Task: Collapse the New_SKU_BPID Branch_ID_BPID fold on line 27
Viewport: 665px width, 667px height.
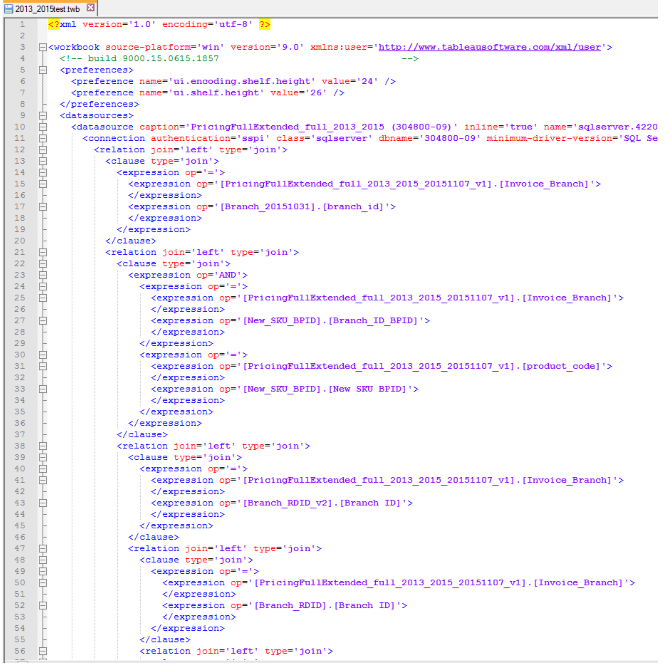Action: click(x=43, y=321)
